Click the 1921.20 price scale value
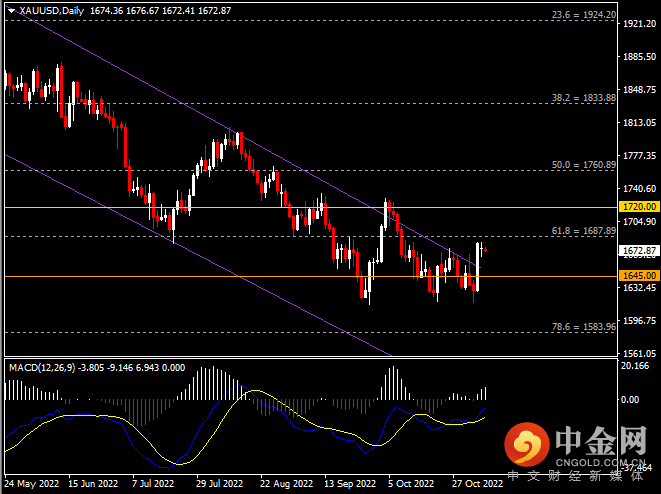This screenshot has height=494, width=661. [640, 24]
